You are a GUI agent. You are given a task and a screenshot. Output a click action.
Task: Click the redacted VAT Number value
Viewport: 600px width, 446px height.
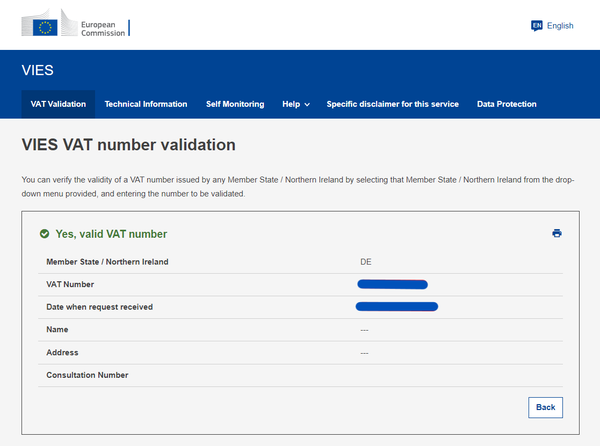pyautogui.click(x=392, y=285)
